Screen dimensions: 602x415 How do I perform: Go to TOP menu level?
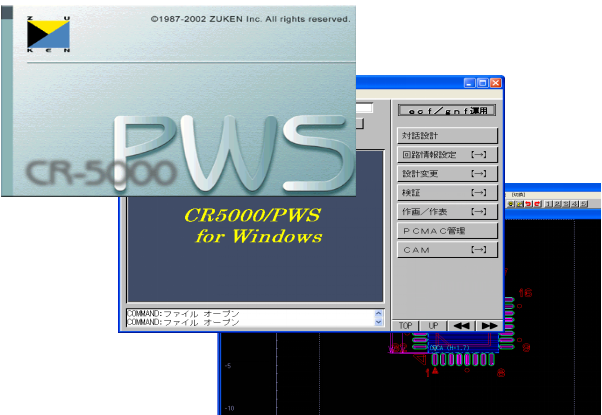pos(406,325)
